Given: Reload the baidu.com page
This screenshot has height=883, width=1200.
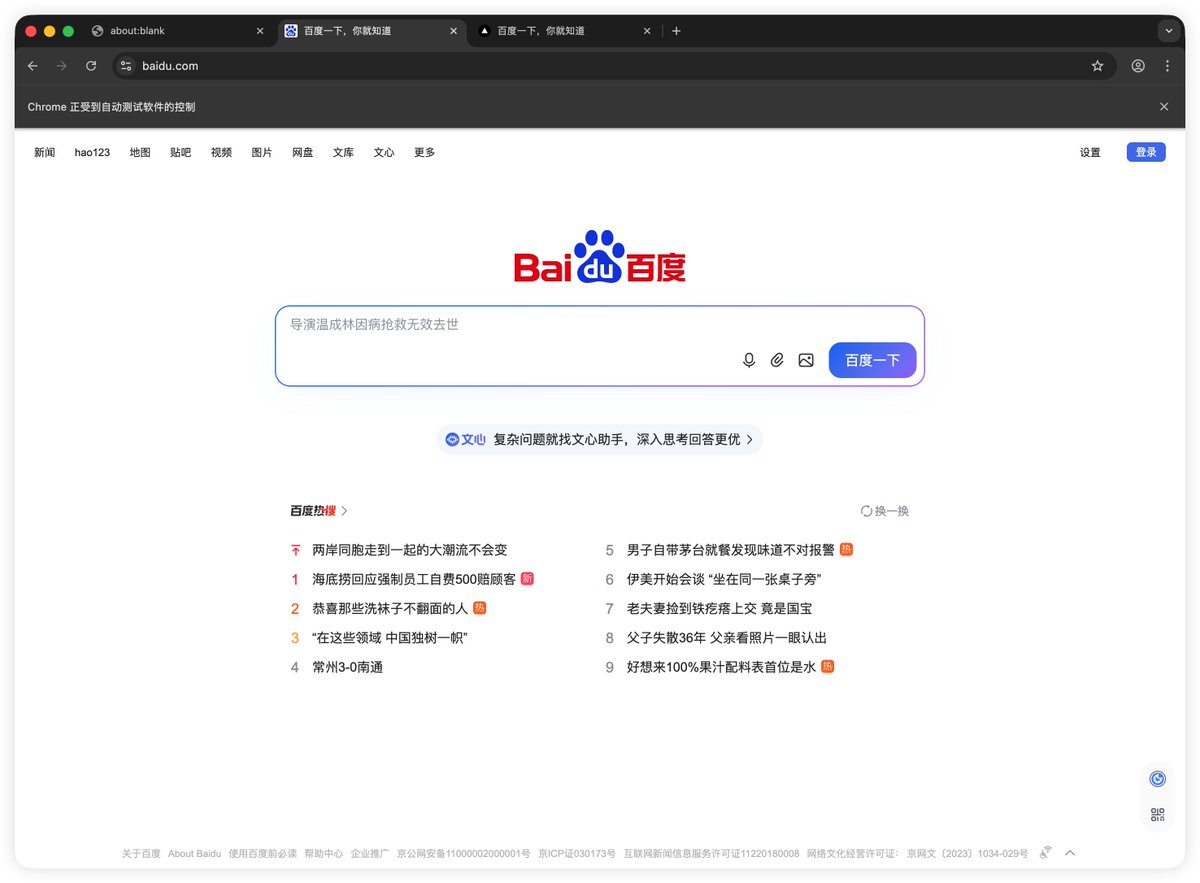Looking at the screenshot, I should click(91, 66).
